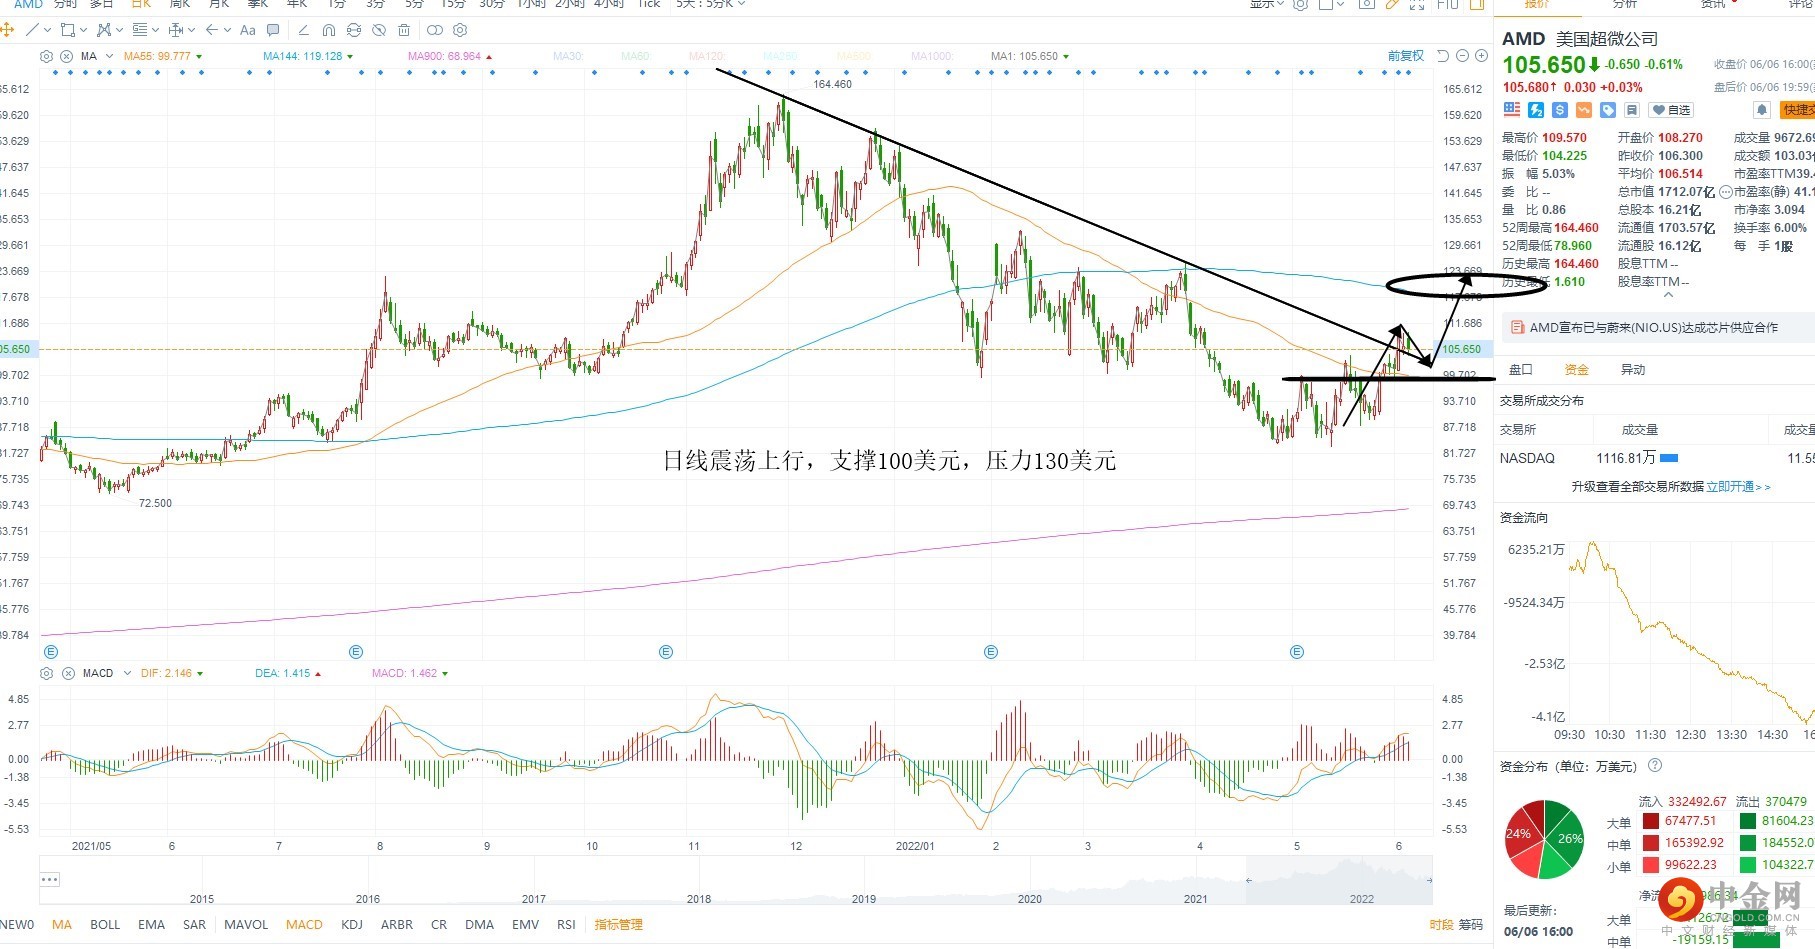Reset the chart view with undo arrow
The height and width of the screenshot is (949, 1815).
coord(1443,56)
